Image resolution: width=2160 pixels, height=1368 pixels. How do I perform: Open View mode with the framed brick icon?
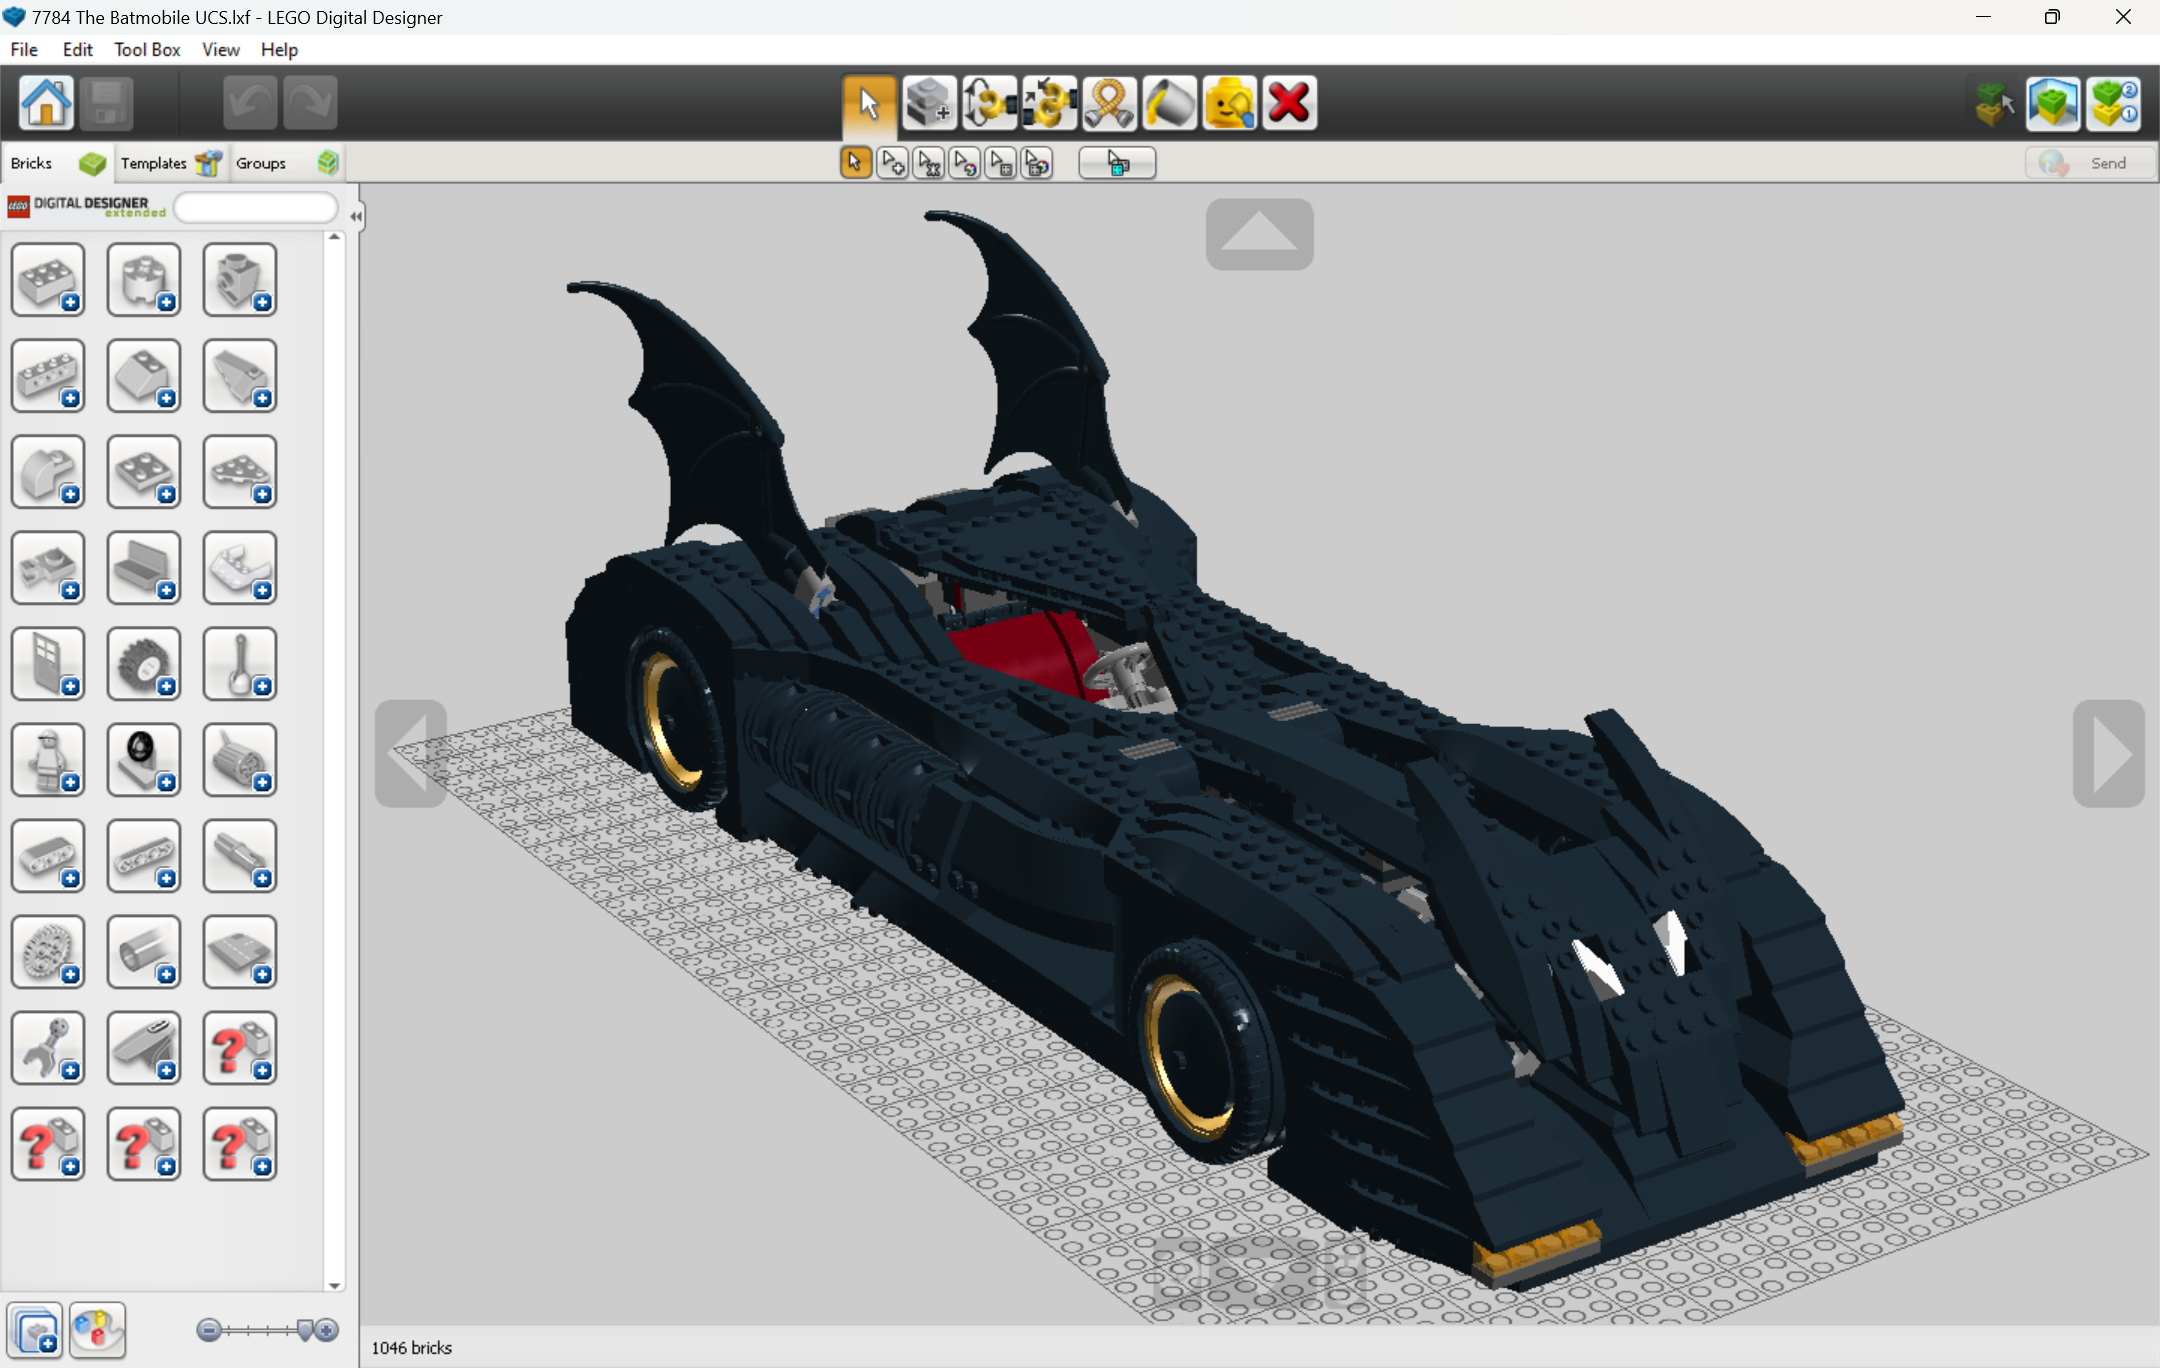coord(2053,102)
